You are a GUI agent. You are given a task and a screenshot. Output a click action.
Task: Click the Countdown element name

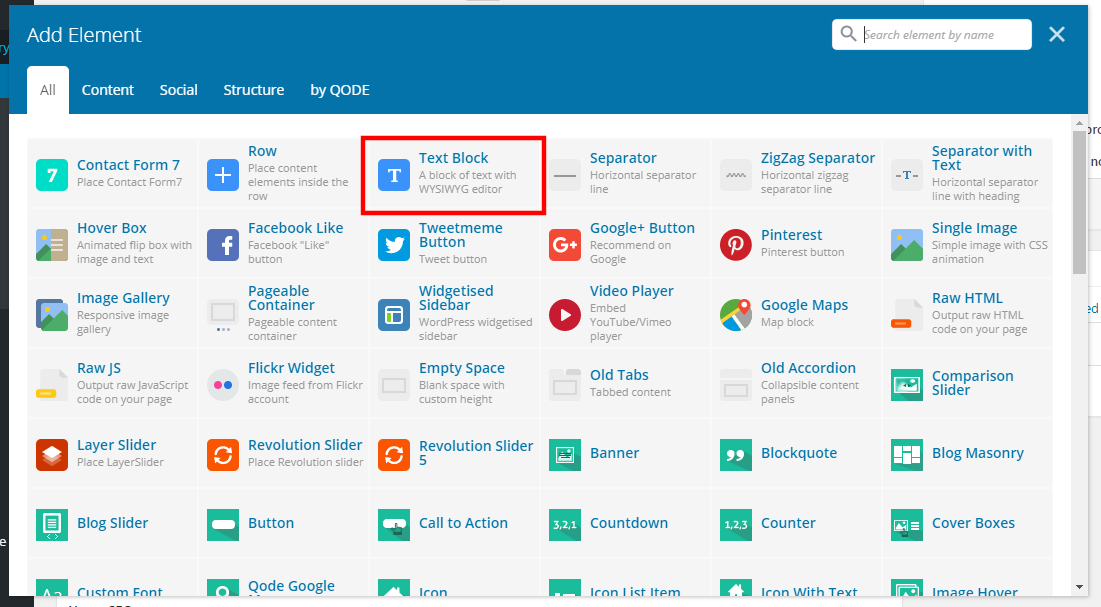click(x=629, y=523)
